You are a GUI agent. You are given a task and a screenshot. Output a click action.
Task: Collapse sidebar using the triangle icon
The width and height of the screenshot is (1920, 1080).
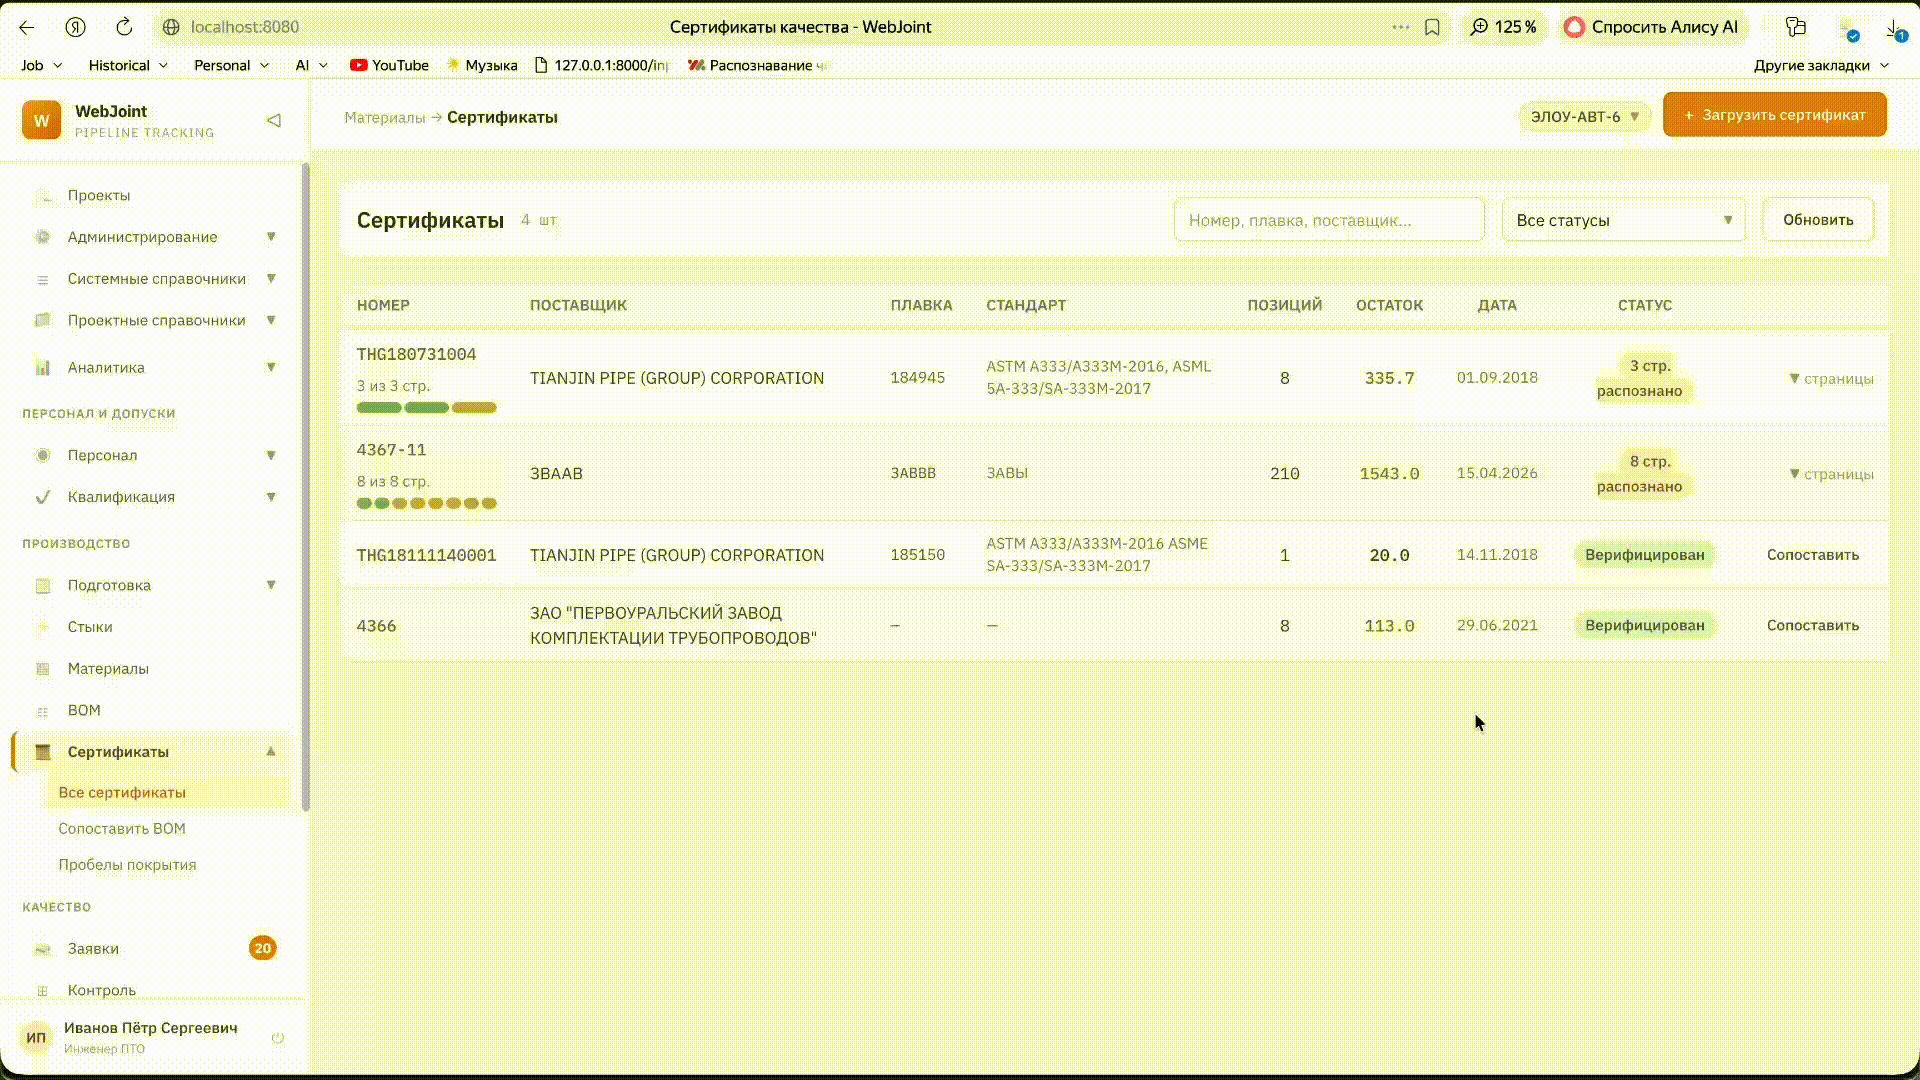273,121
